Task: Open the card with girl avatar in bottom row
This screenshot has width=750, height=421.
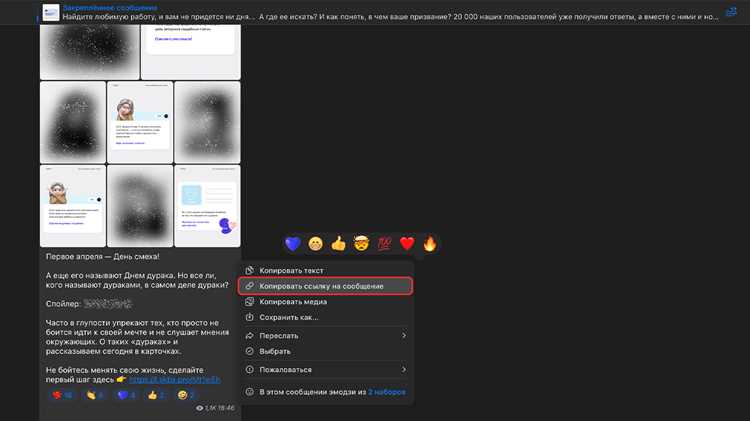Action: (x=73, y=206)
